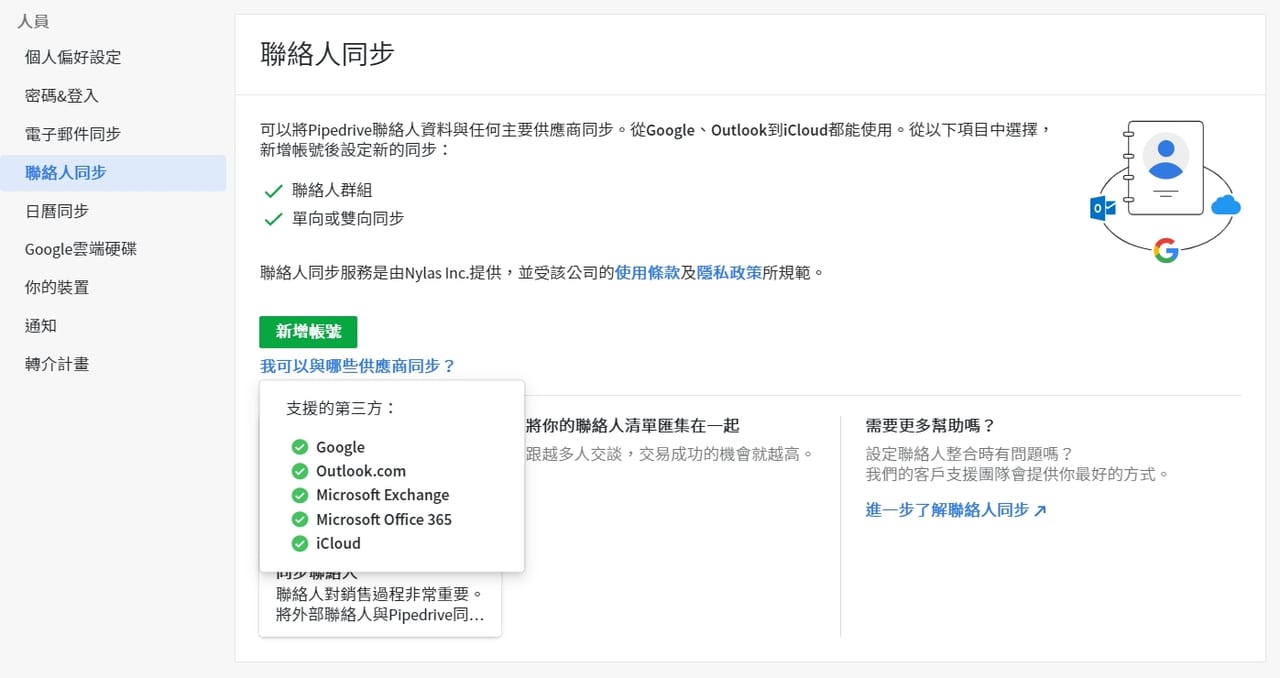Click the Google entry in the popup
1280x678 pixels.
pyautogui.click(x=340, y=447)
